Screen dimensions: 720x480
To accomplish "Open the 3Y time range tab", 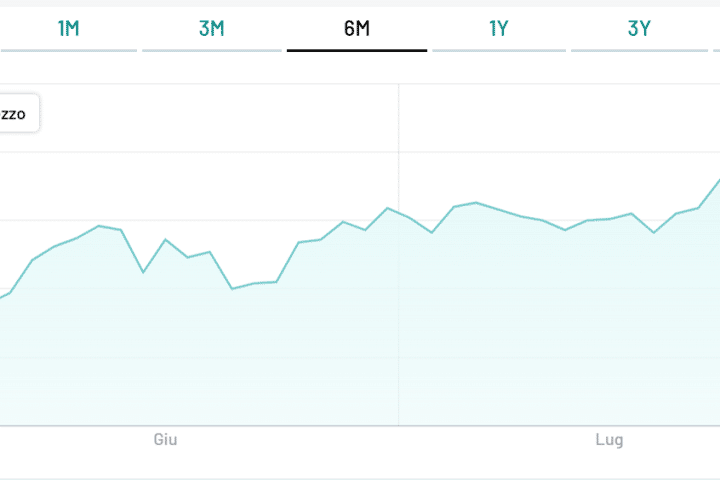I will pos(640,28).
